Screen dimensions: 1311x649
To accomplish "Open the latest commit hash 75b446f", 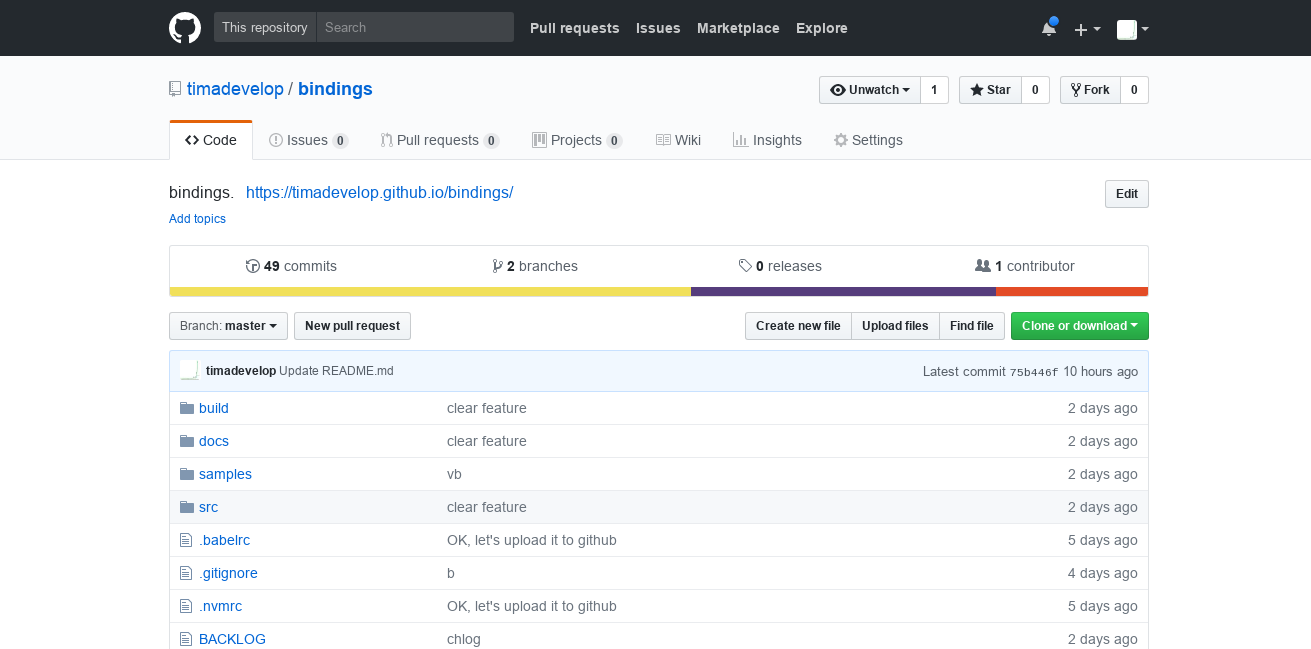I will click(x=1033, y=372).
